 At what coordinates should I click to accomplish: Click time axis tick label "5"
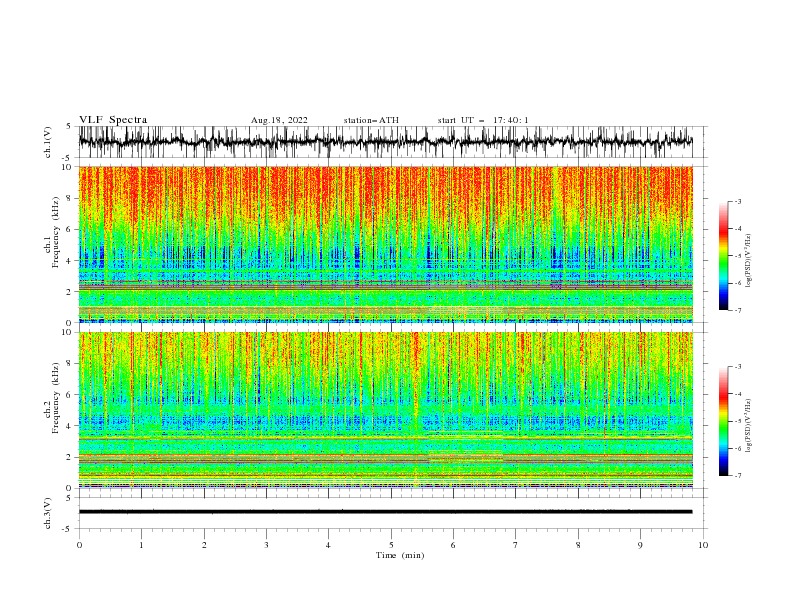[x=391, y=545]
